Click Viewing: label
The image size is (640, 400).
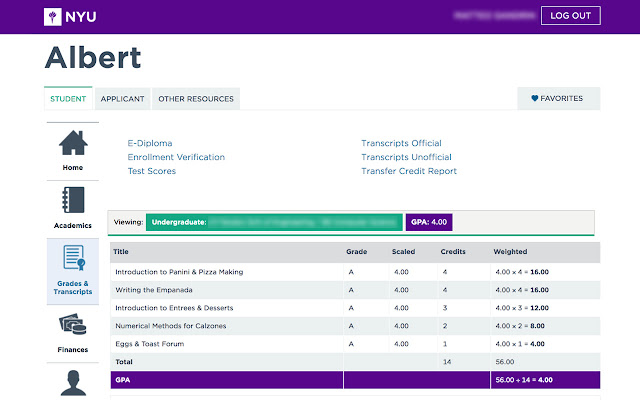click(128, 222)
